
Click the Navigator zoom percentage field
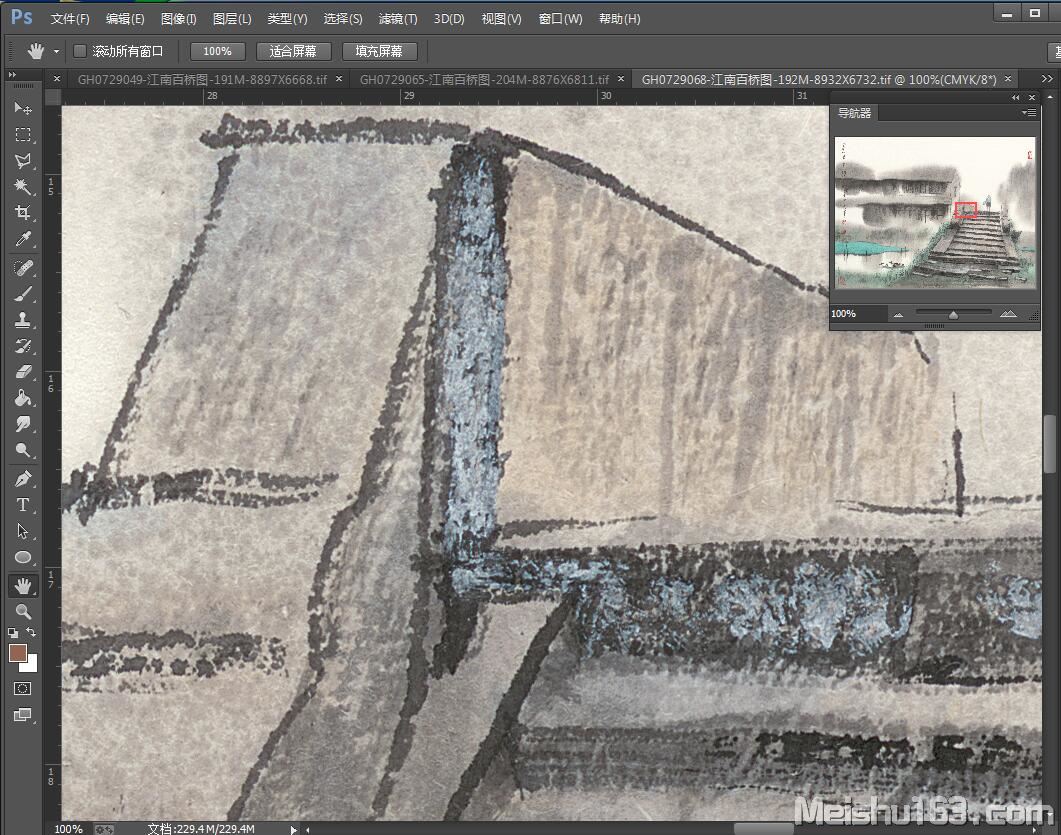(x=858, y=314)
